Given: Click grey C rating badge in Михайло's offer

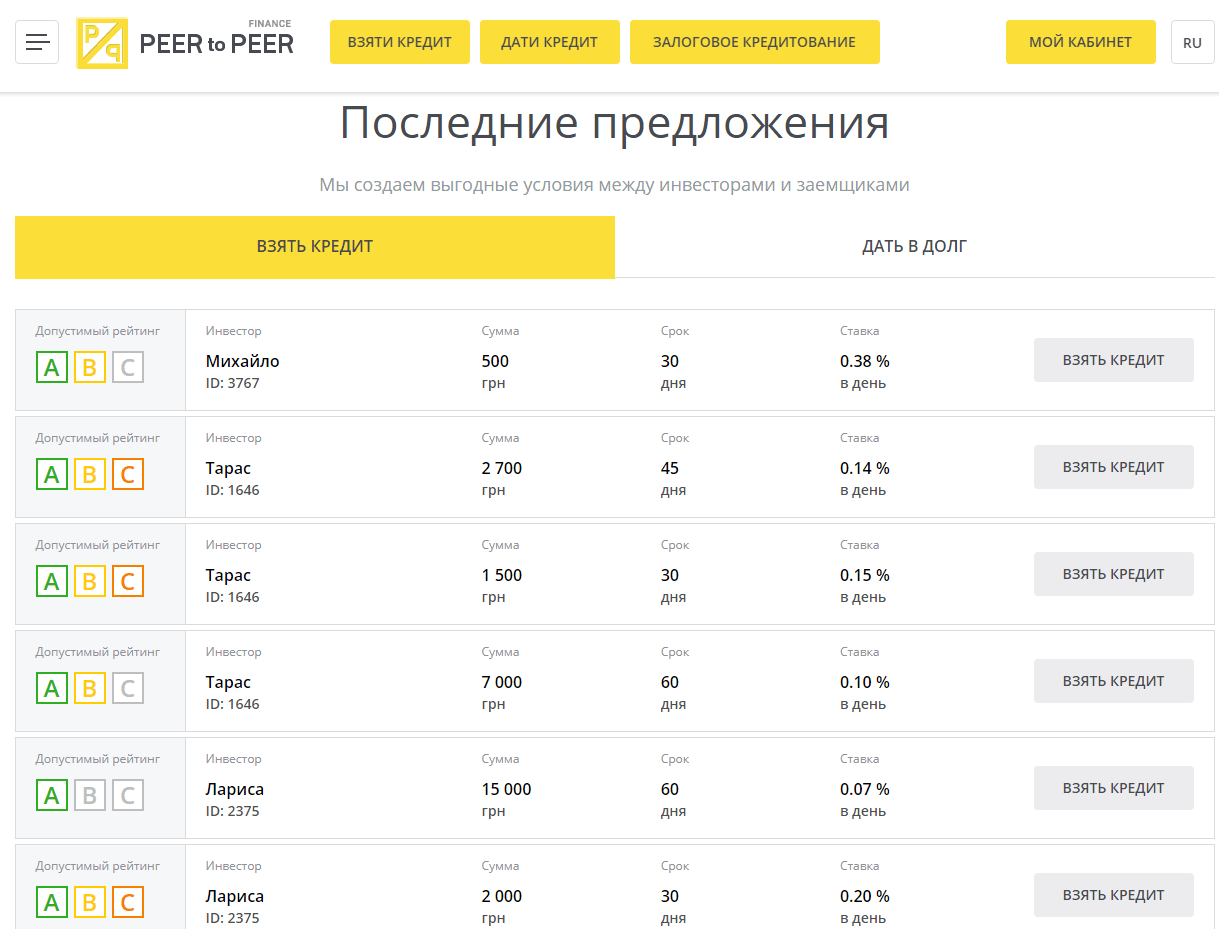Looking at the screenshot, I should pos(128,368).
